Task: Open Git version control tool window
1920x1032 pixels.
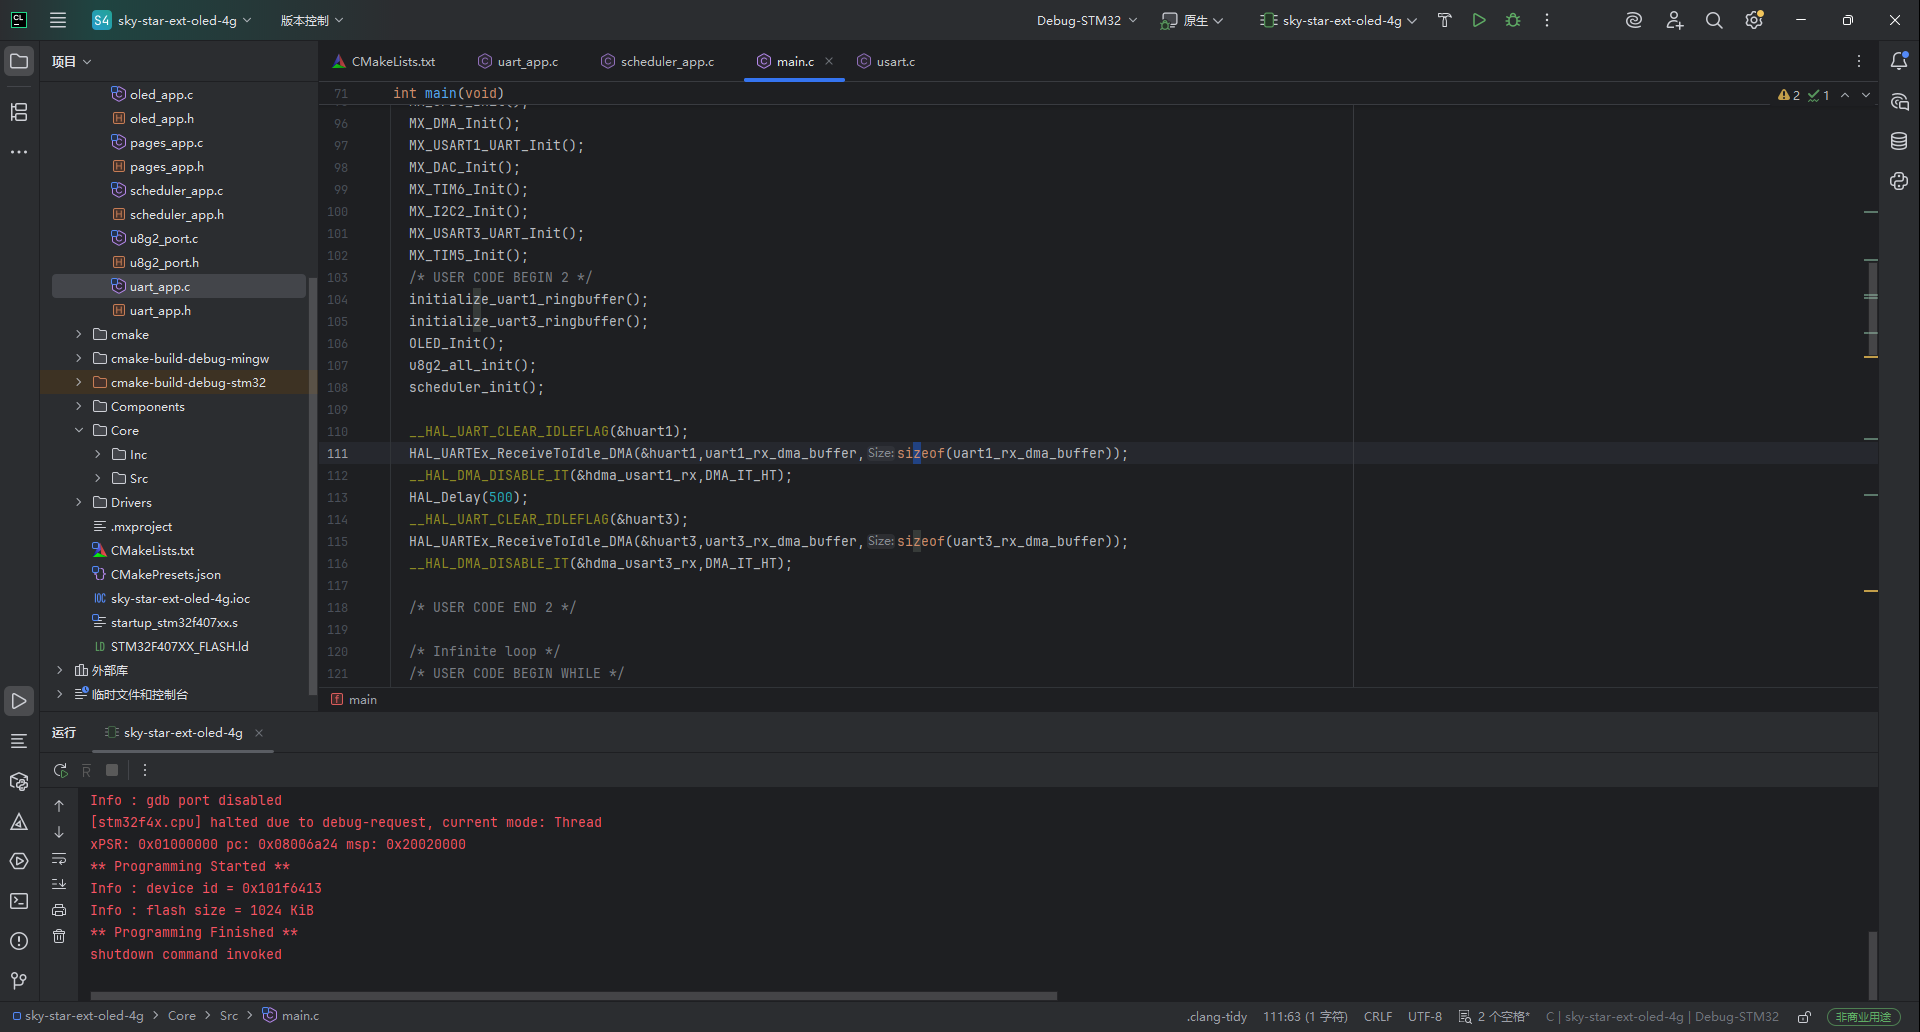Action: click(x=19, y=981)
